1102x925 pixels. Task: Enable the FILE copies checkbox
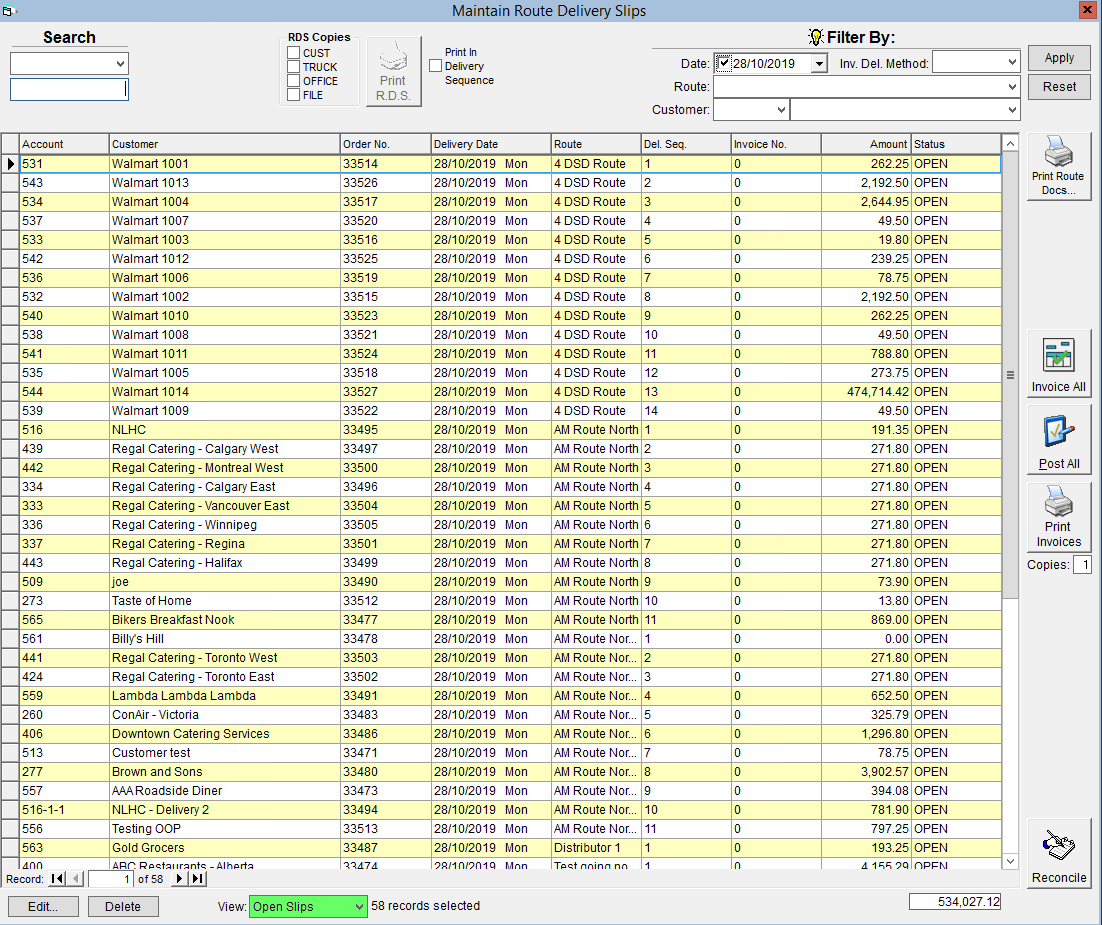(x=294, y=95)
